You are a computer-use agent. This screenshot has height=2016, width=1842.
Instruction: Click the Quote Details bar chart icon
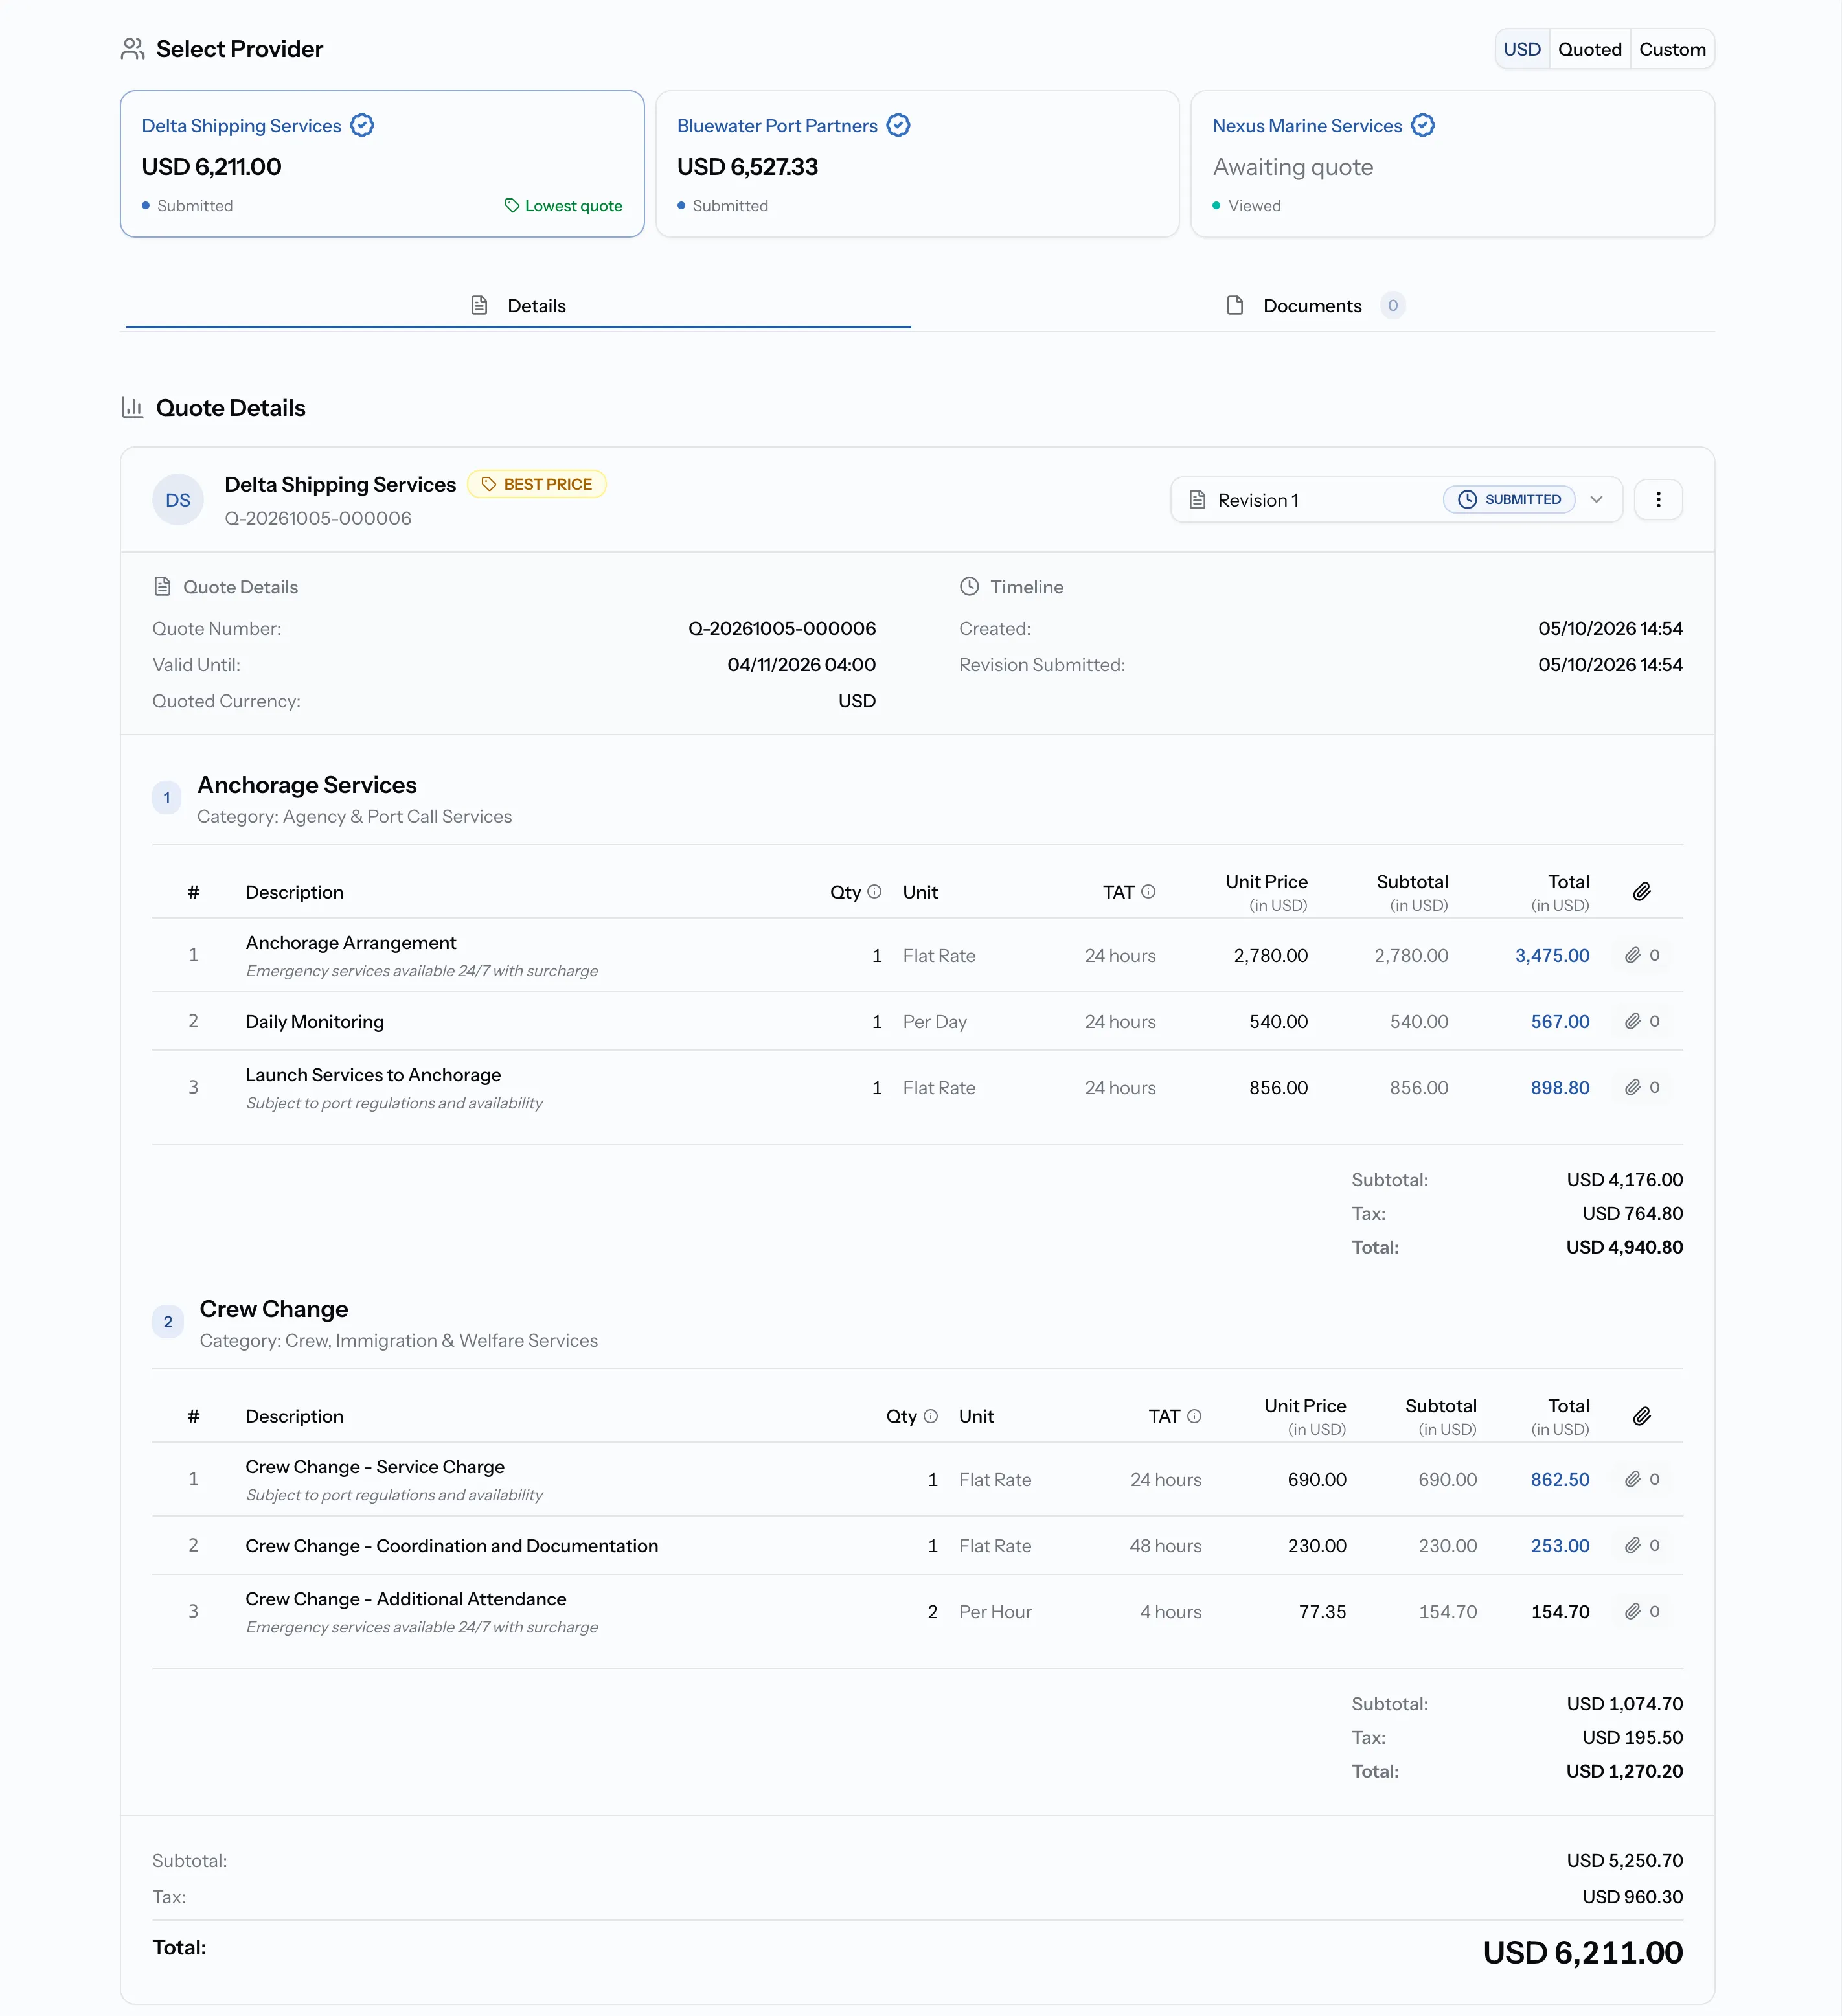pos(132,407)
